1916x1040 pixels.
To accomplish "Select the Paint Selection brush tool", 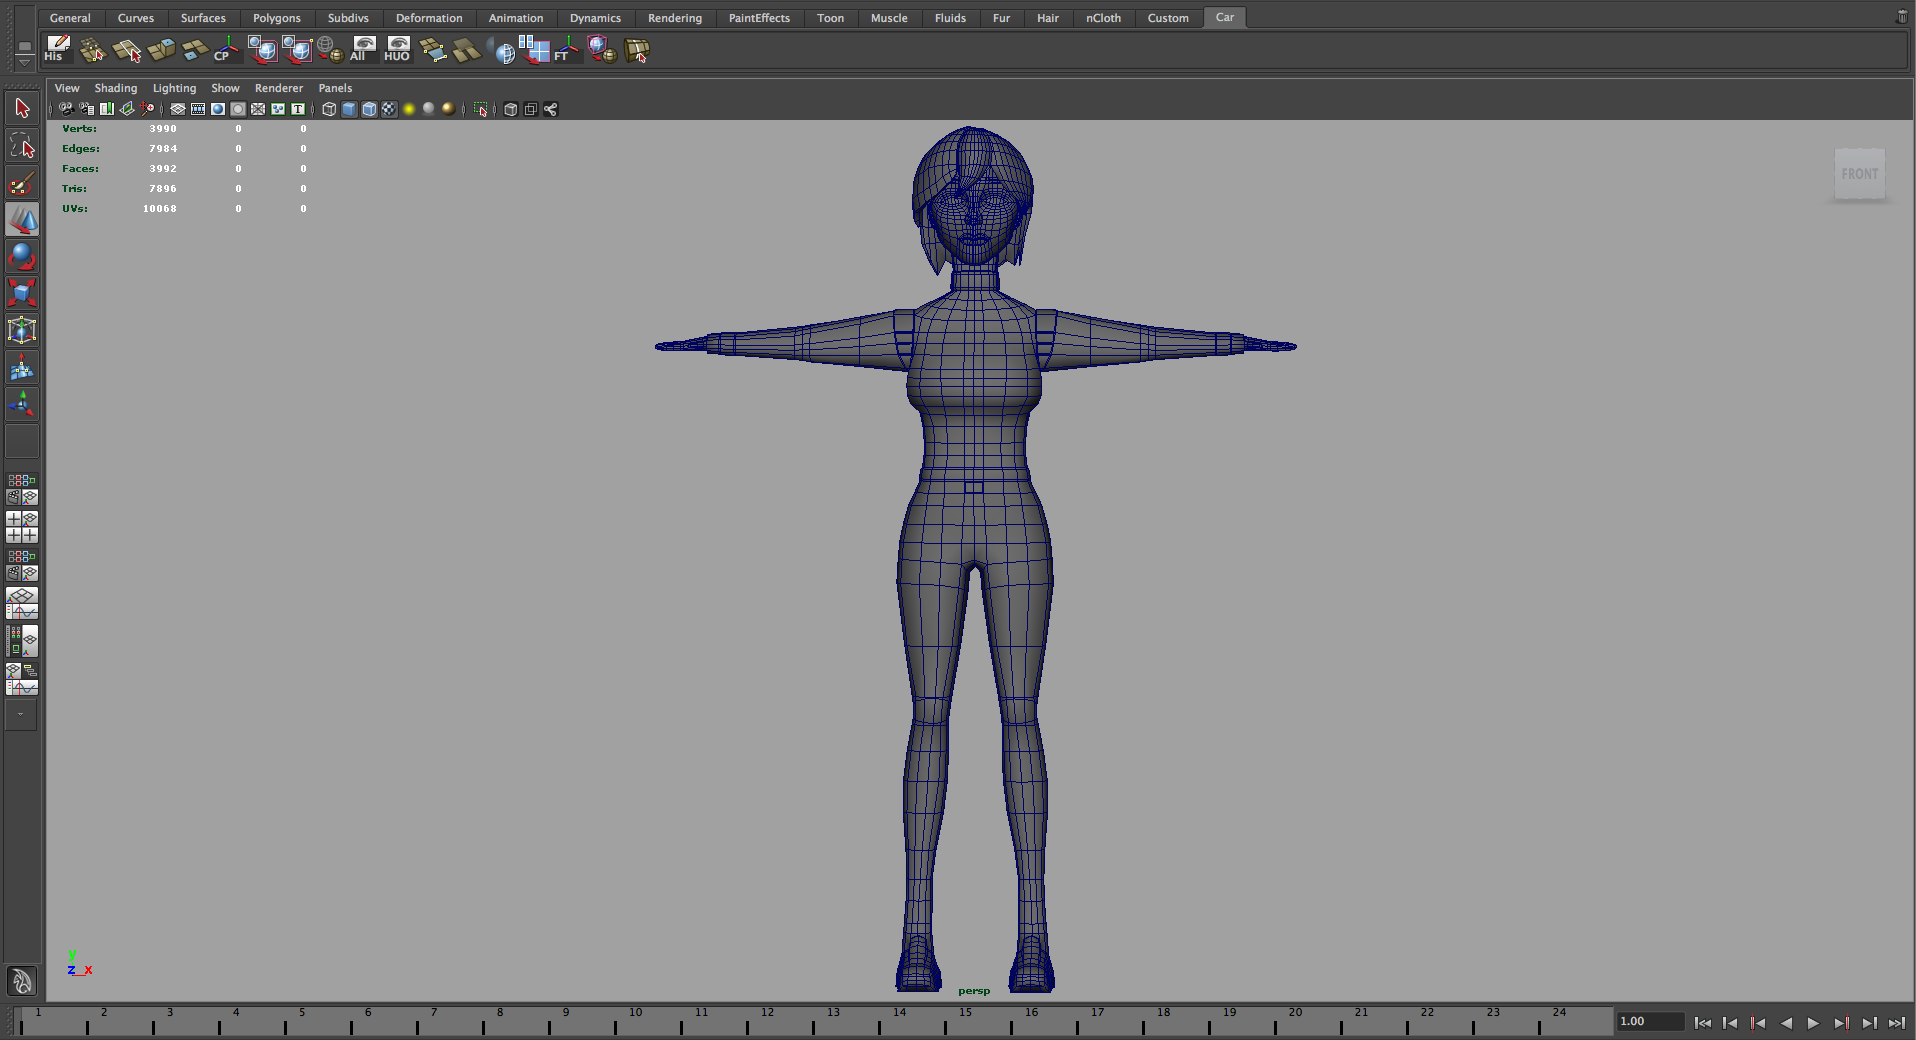I will (22, 184).
